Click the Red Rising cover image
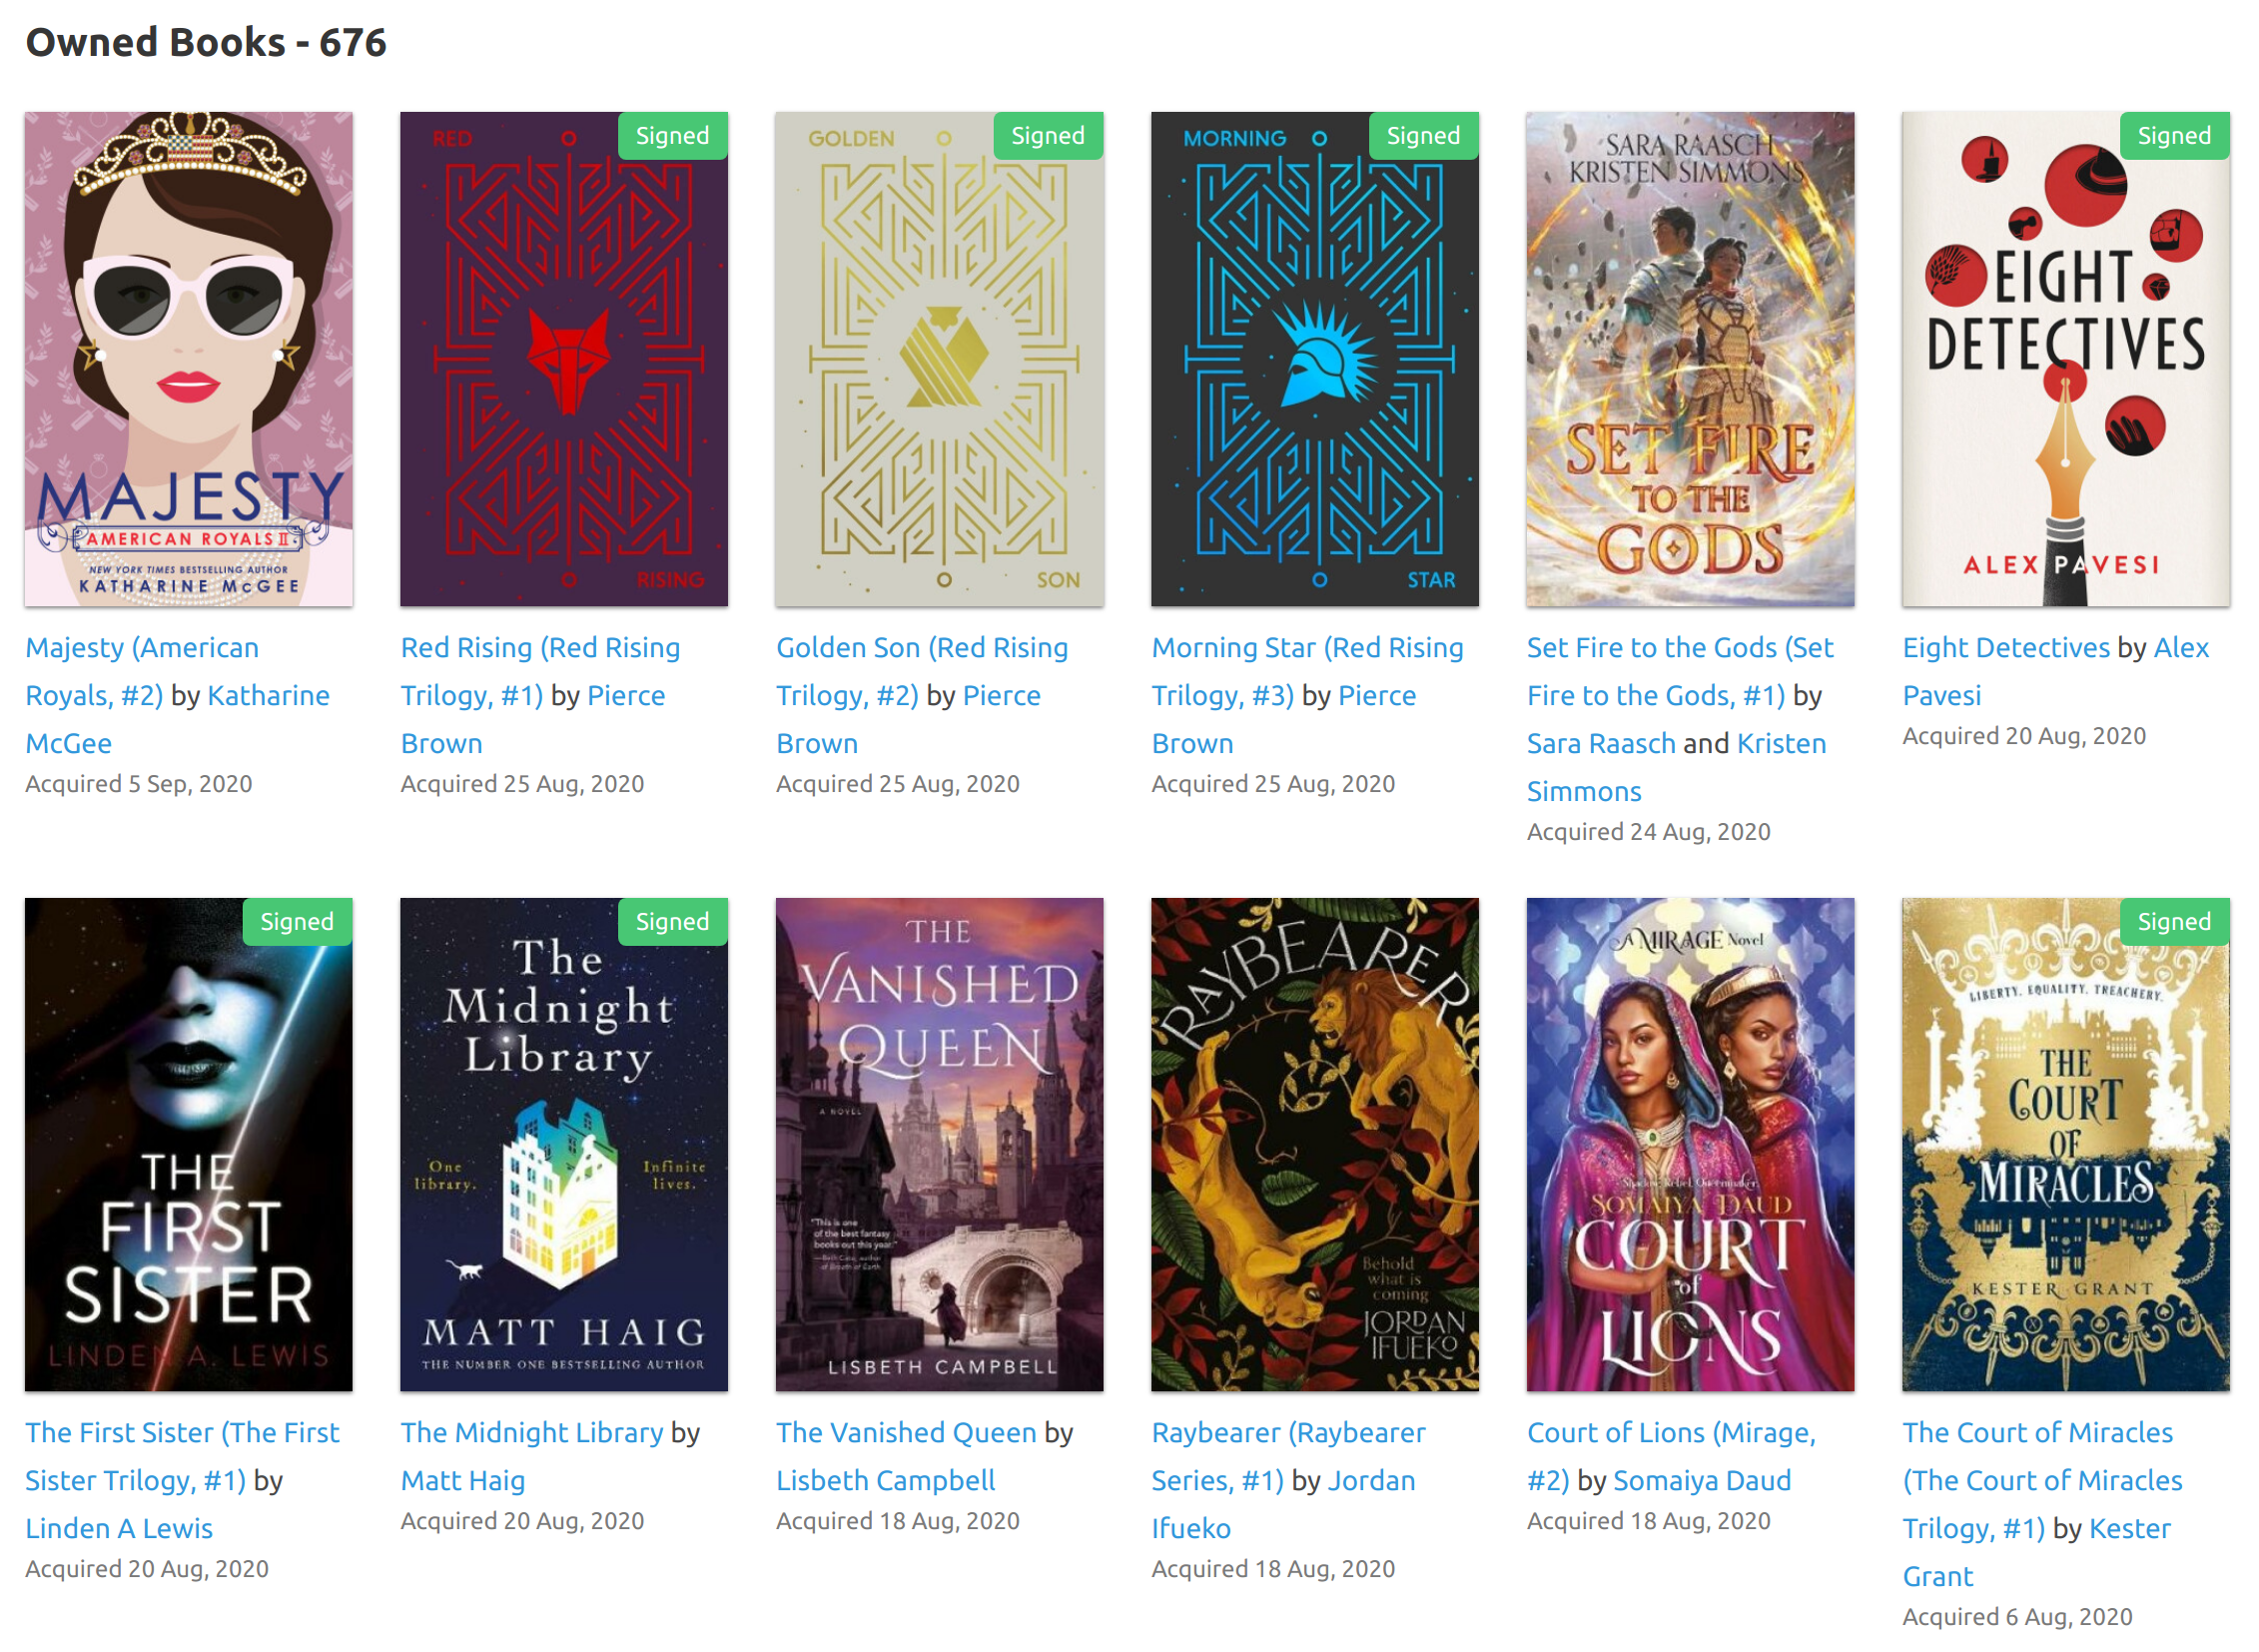 pos(564,359)
